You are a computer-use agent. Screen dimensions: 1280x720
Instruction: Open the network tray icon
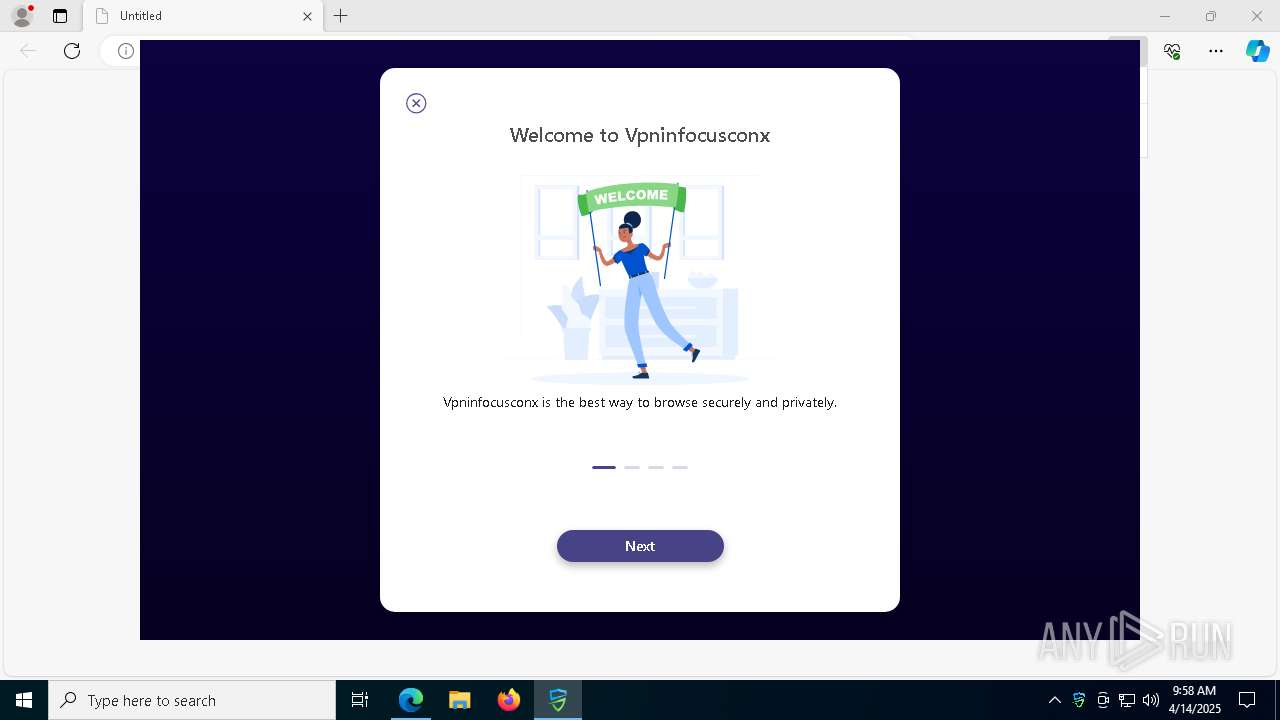coord(1127,700)
